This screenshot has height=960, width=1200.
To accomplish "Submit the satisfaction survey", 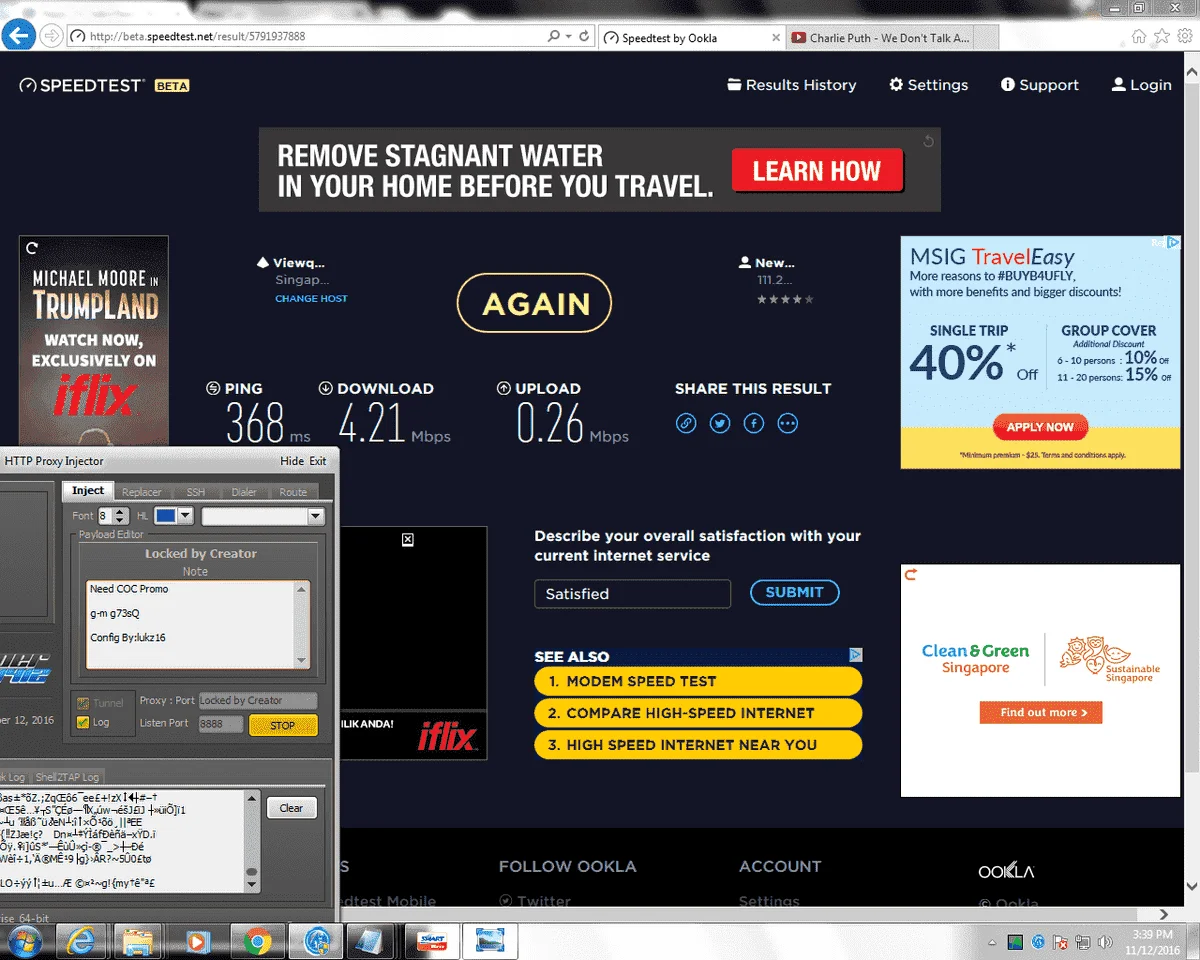I will click(794, 592).
